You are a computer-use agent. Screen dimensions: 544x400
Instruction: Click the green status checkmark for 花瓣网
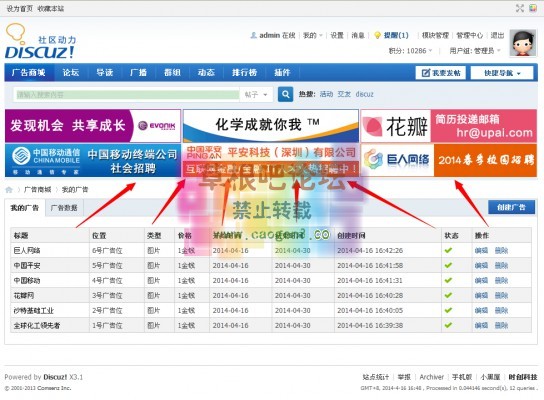tap(448, 295)
